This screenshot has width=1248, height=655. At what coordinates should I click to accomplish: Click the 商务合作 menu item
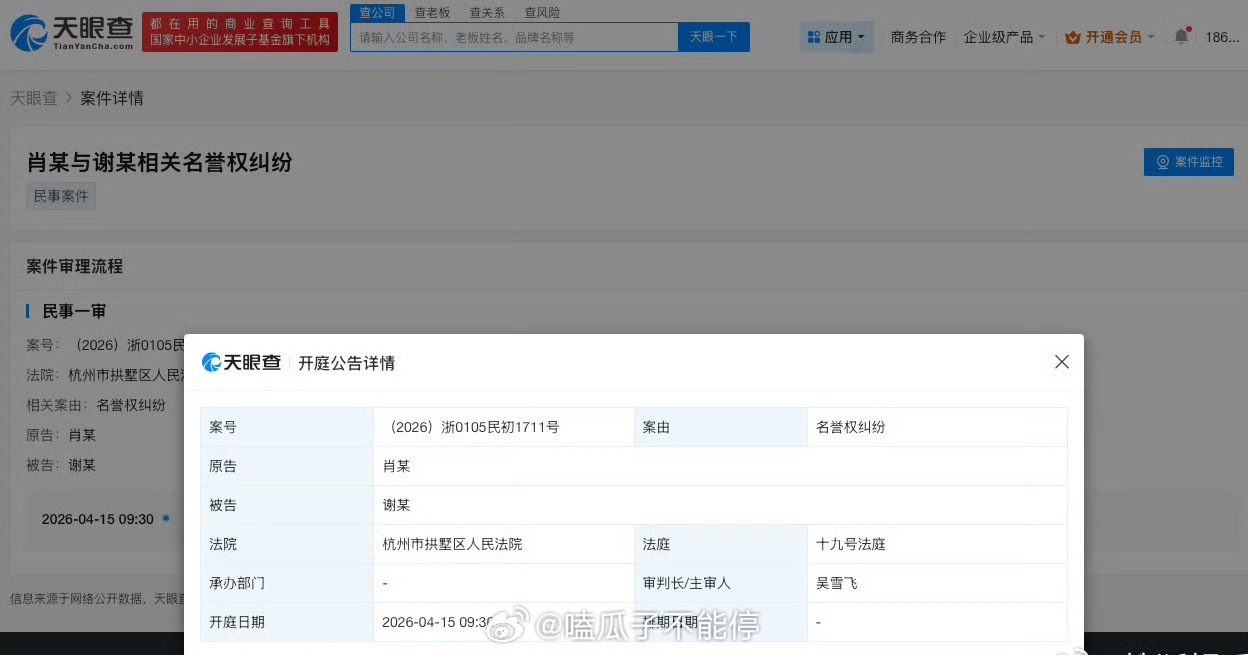917,36
